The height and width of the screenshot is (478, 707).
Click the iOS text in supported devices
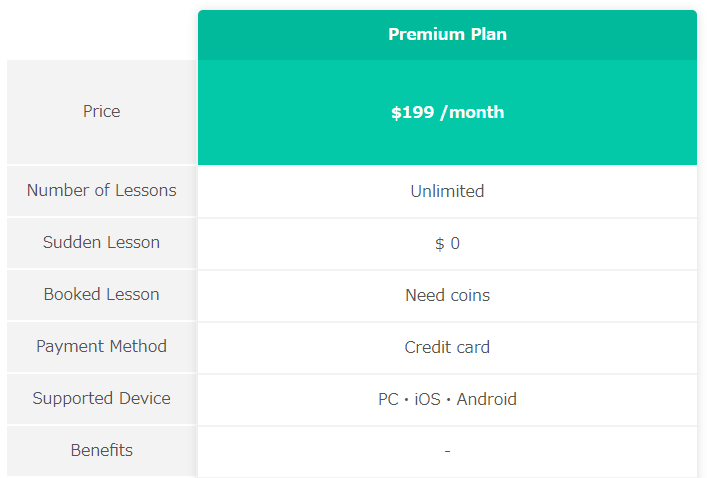click(x=427, y=399)
